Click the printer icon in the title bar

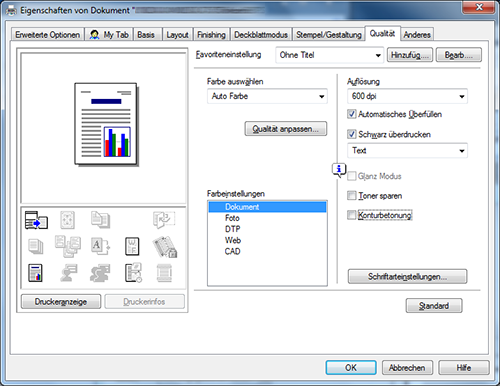point(11,10)
